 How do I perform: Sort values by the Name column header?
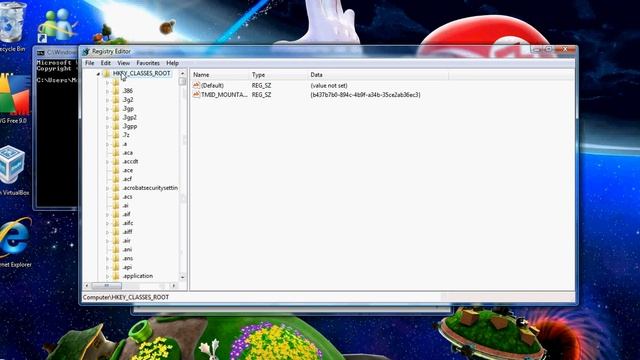[220, 75]
